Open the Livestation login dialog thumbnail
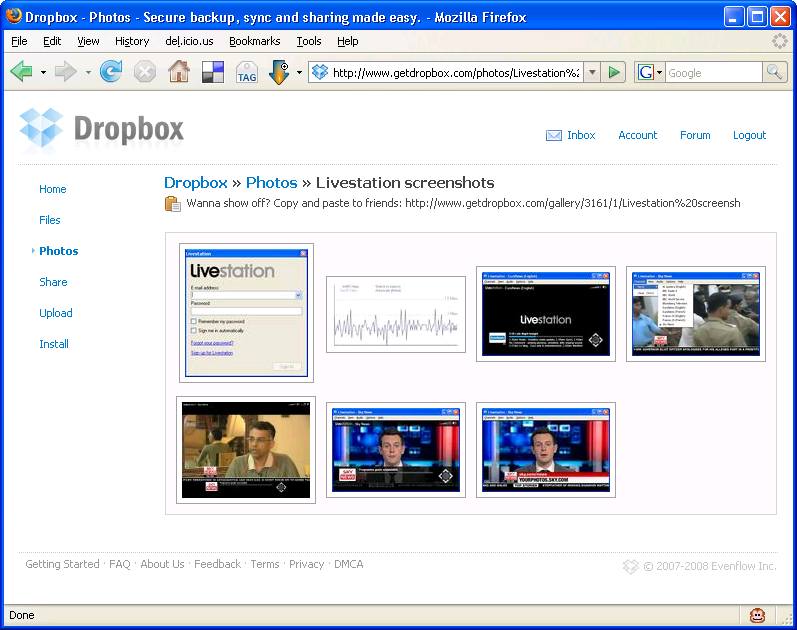 247,313
